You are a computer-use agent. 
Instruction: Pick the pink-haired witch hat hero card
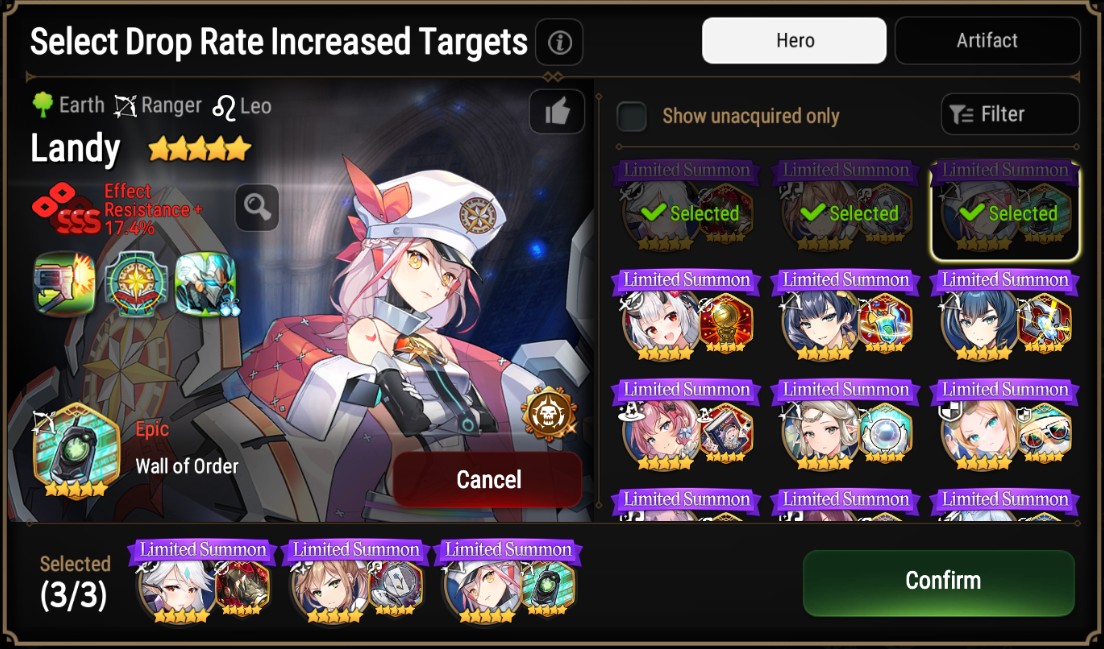click(686, 425)
